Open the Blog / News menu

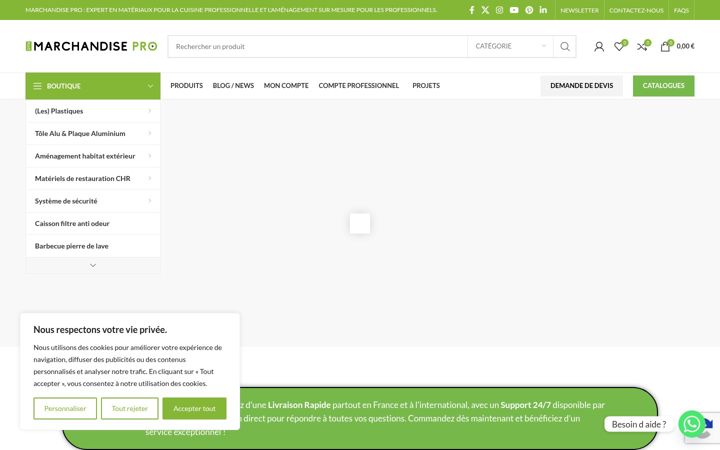(x=233, y=86)
